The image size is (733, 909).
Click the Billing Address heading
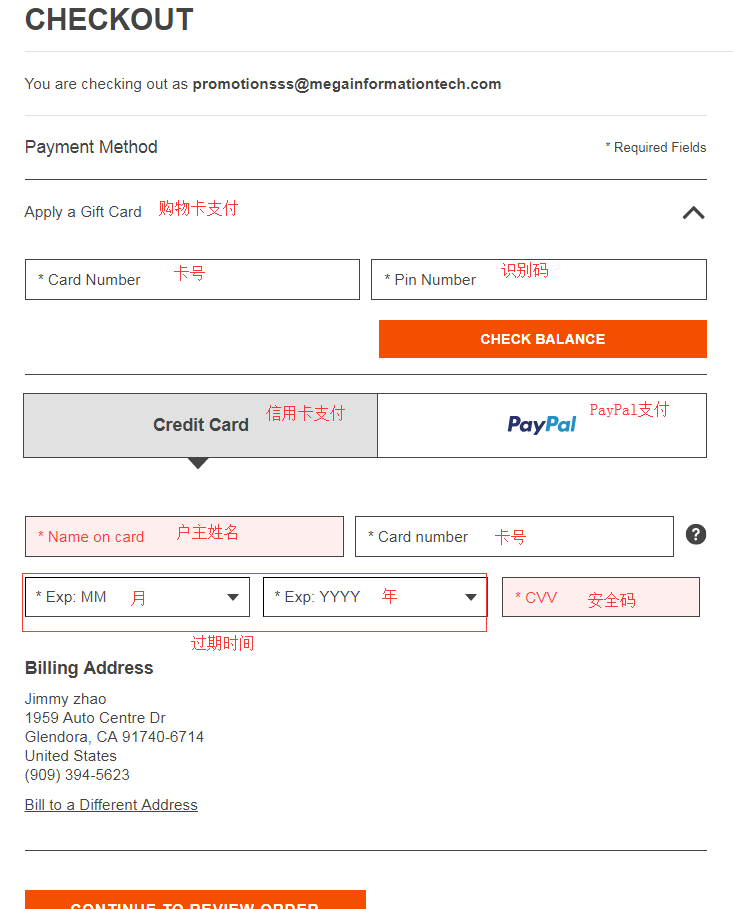(x=89, y=668)
